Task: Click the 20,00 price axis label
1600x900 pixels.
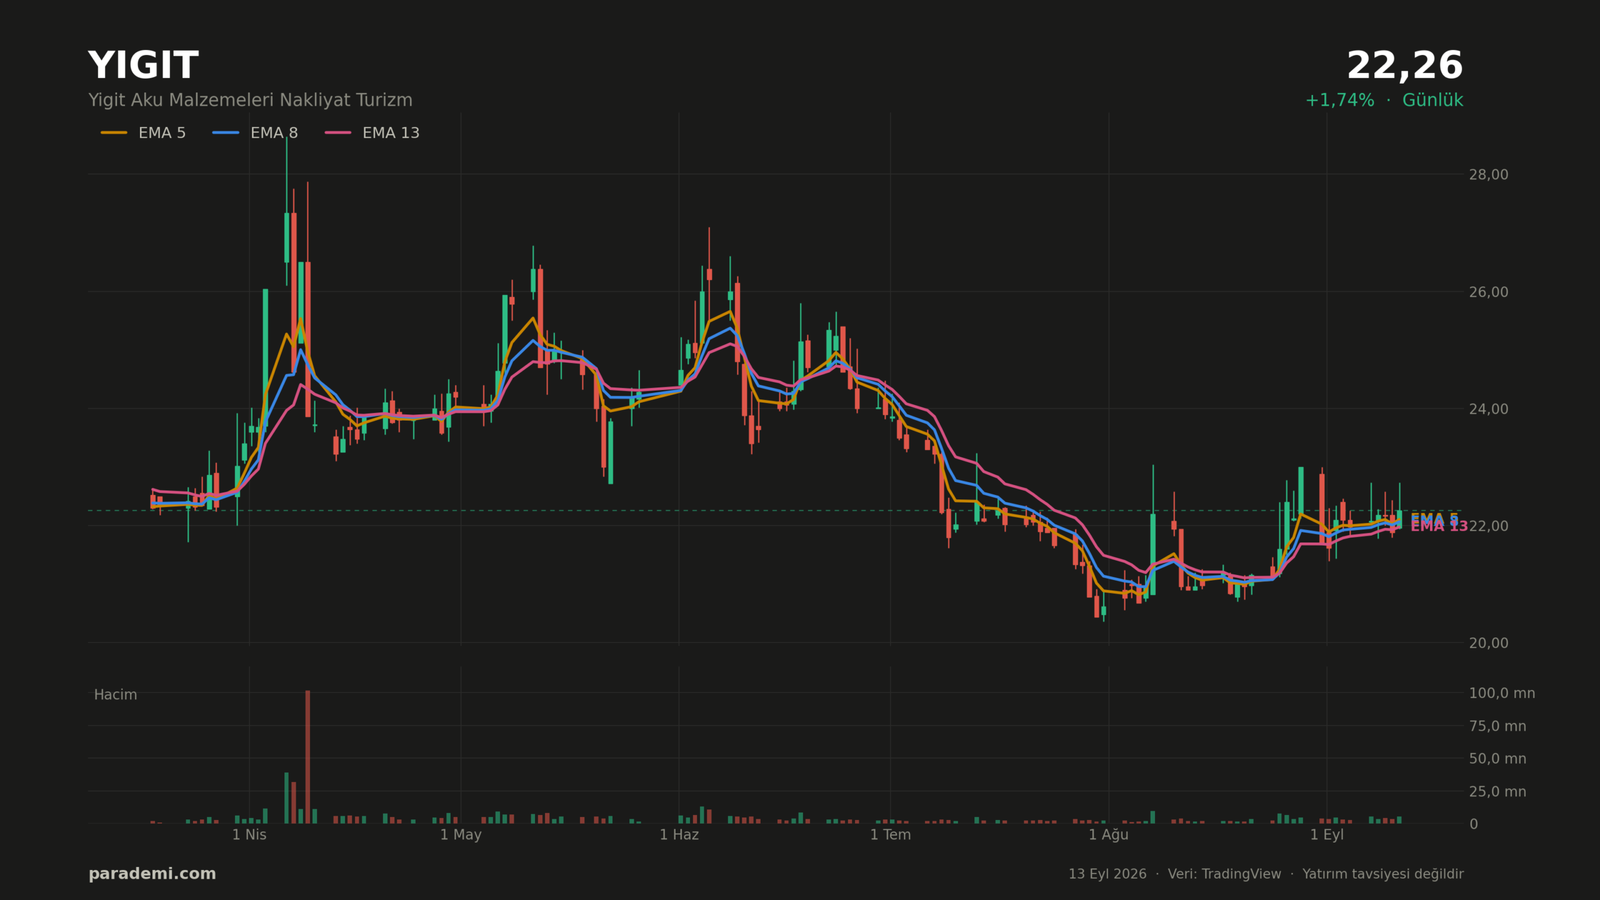Action: tap(1488, 643)
